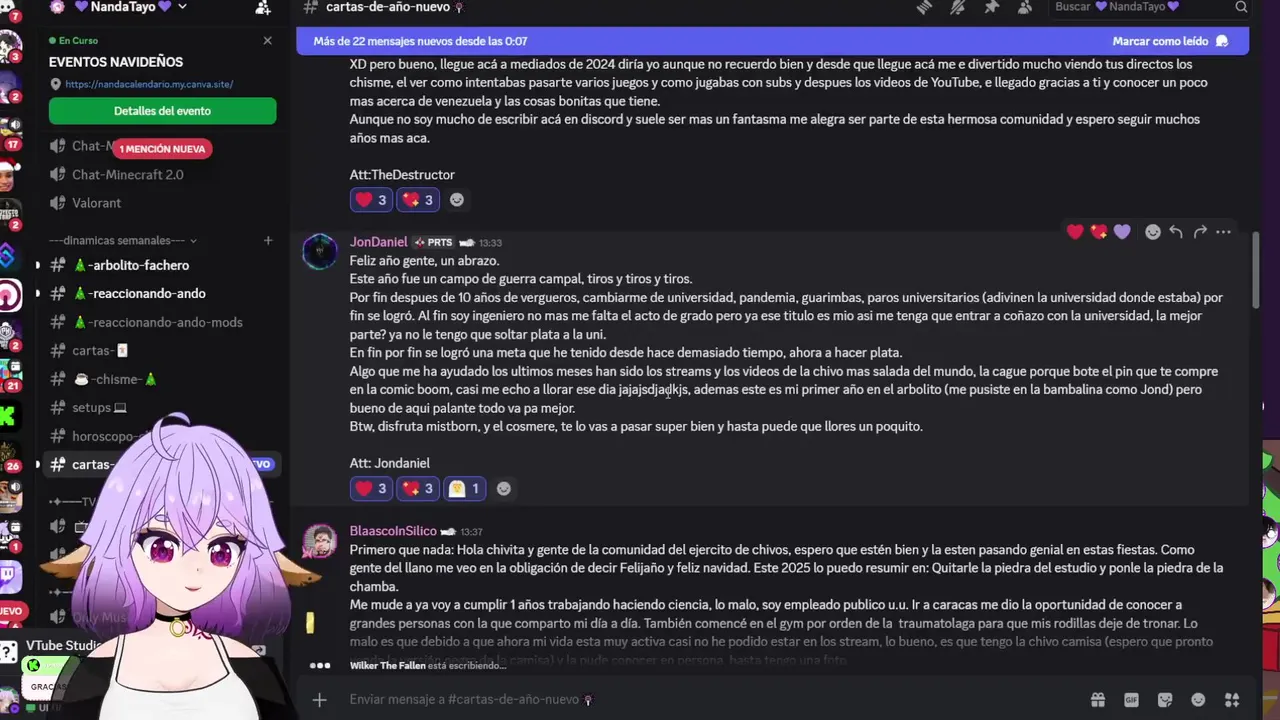
Task: Click the reply arrow on JonDaniel's message
Action: (x=1176, y=232)
